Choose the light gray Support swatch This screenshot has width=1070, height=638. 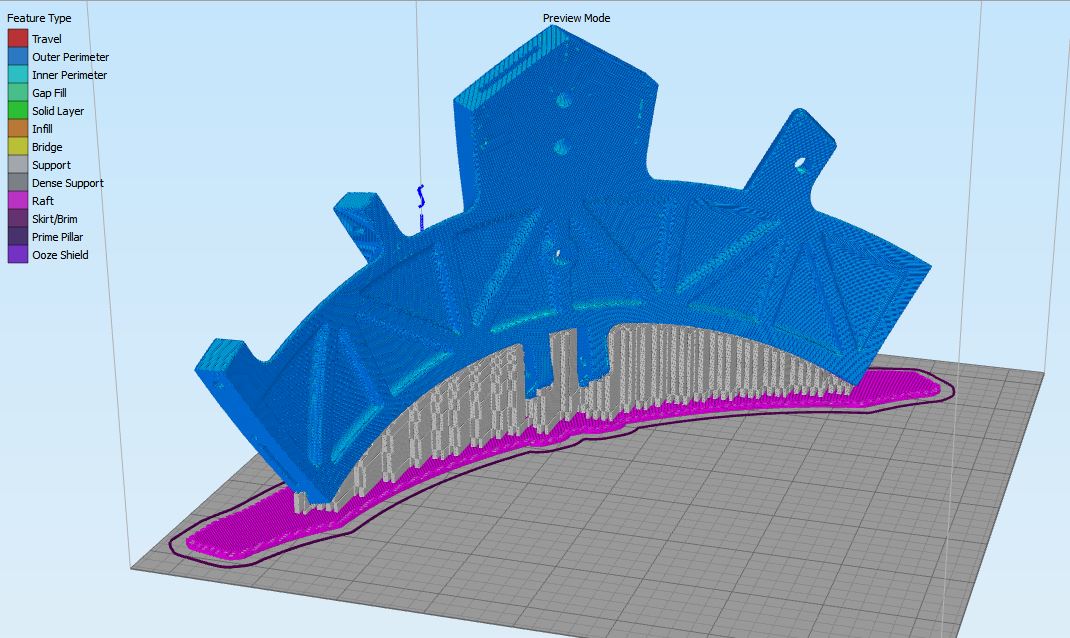pos(17,165)
